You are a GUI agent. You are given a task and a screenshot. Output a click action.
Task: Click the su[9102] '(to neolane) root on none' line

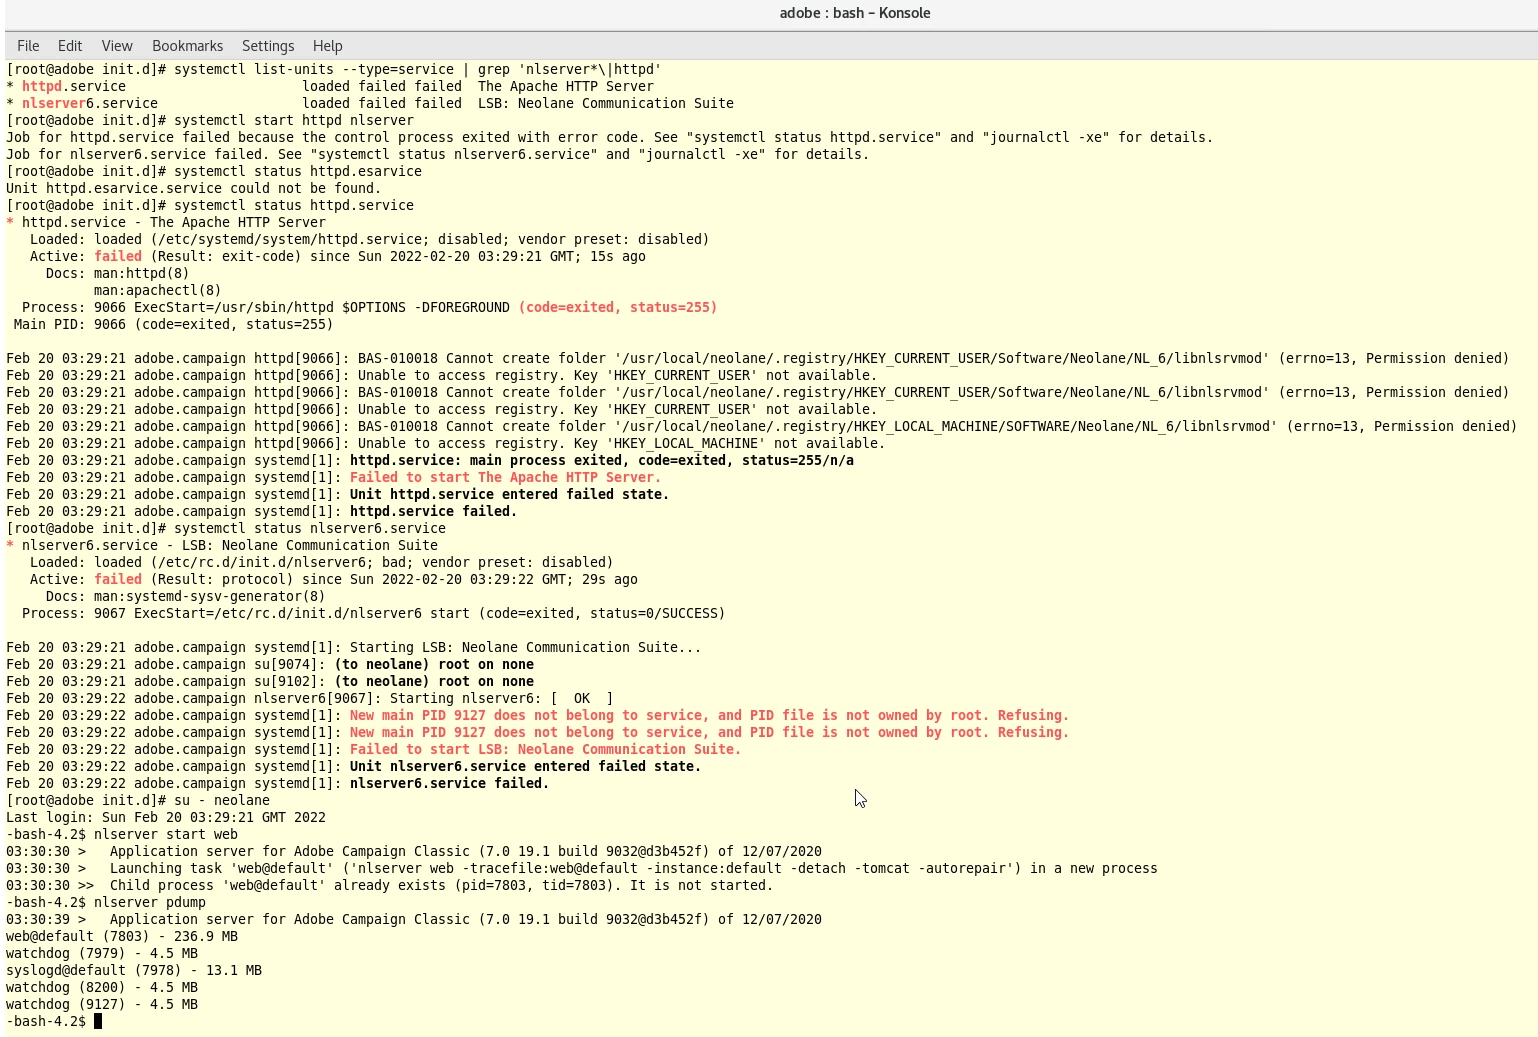(x=270, y=682)
